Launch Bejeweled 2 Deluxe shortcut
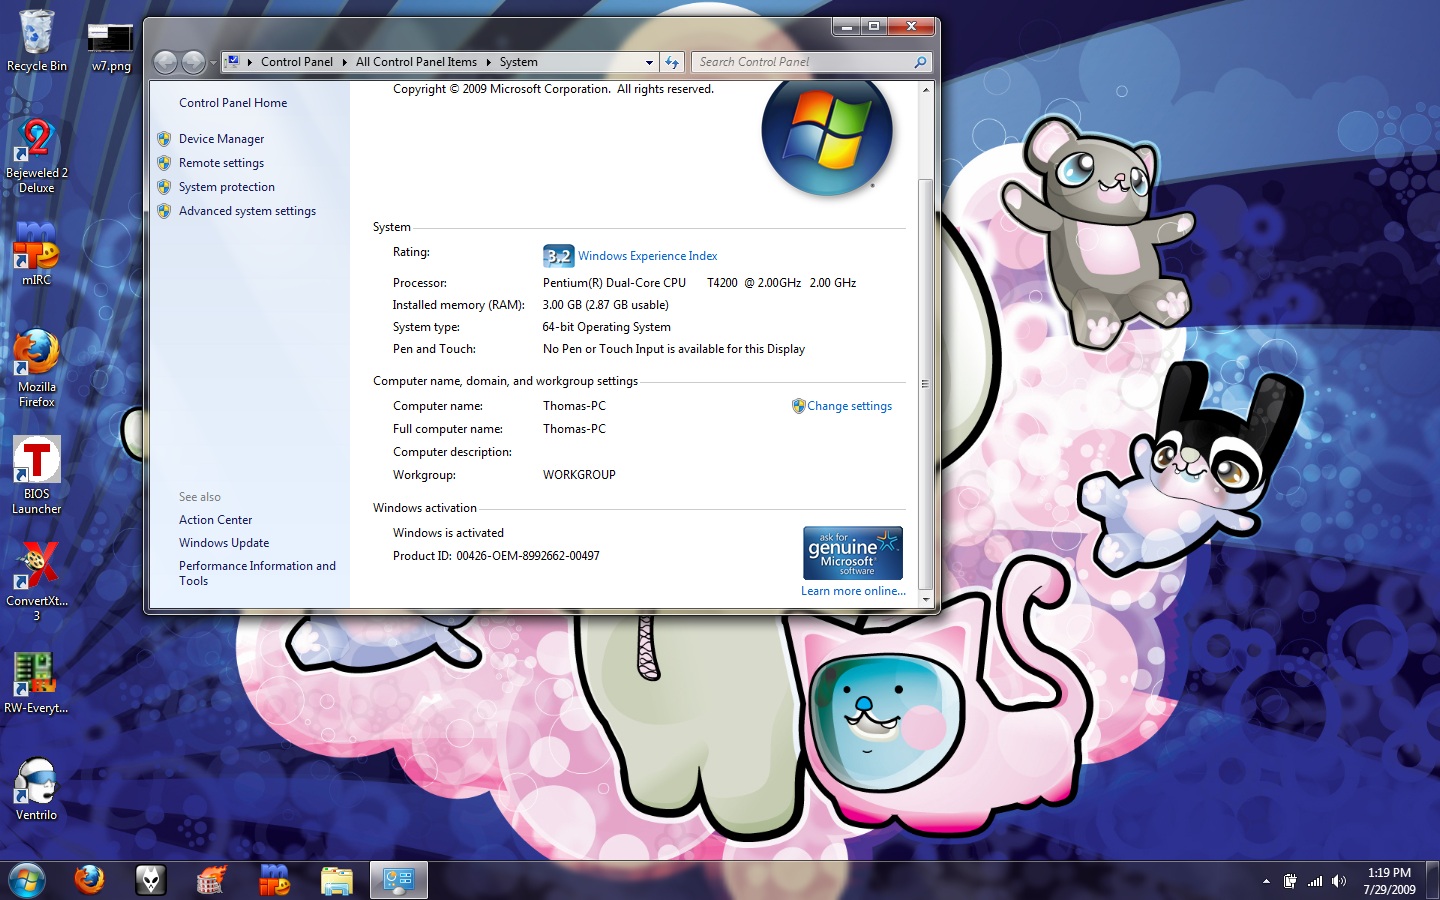 [x=37, y=156]
